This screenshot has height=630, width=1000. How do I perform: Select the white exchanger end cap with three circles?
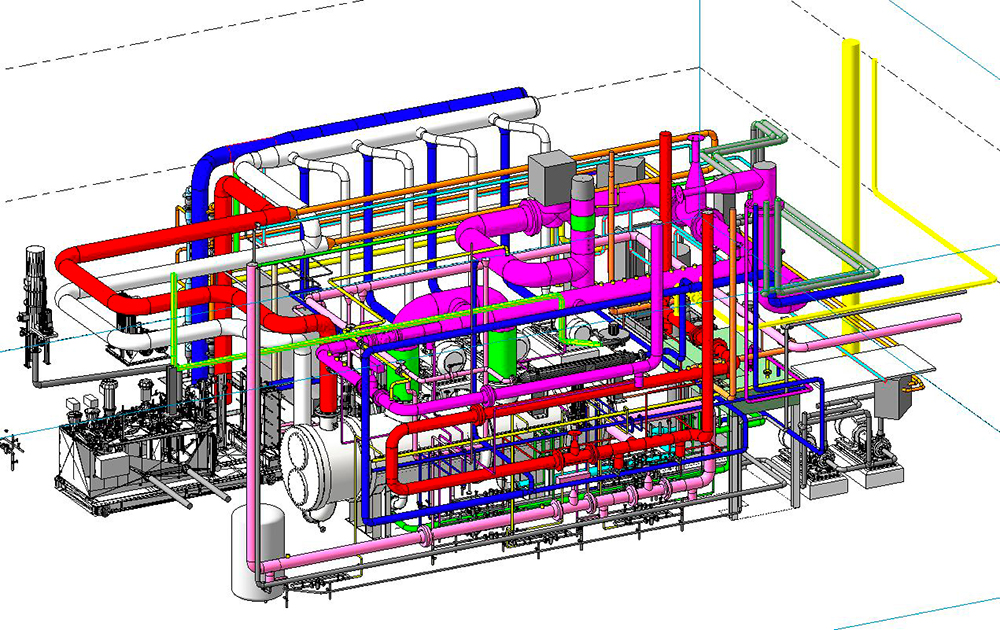pyautogui.click(x=305, y=467)
